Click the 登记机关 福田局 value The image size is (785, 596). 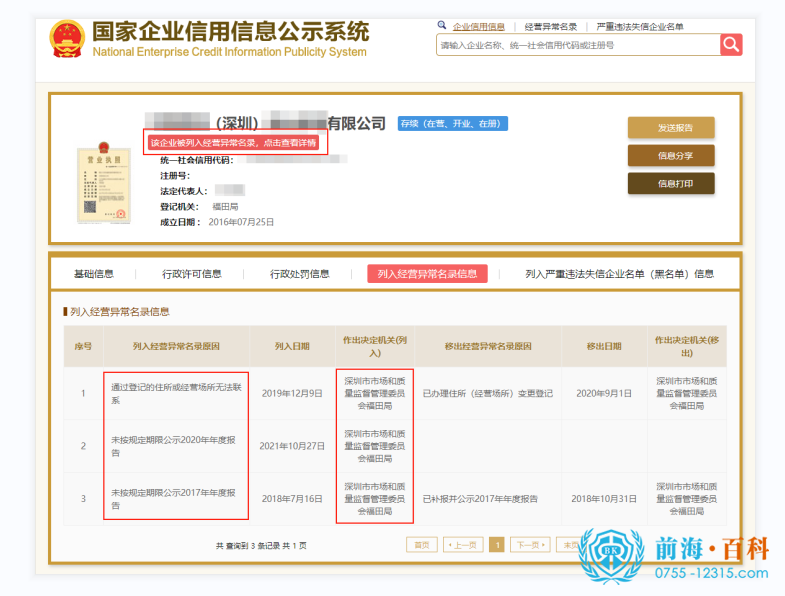point(225,206)
